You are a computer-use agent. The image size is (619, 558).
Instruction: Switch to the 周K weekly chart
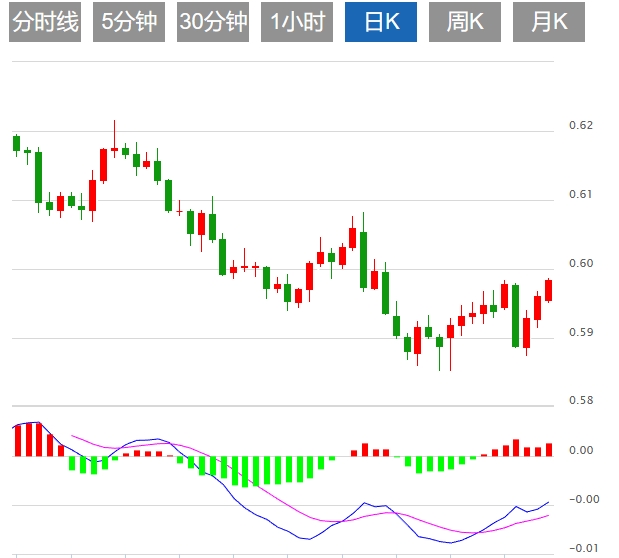(x=465, y=22)
